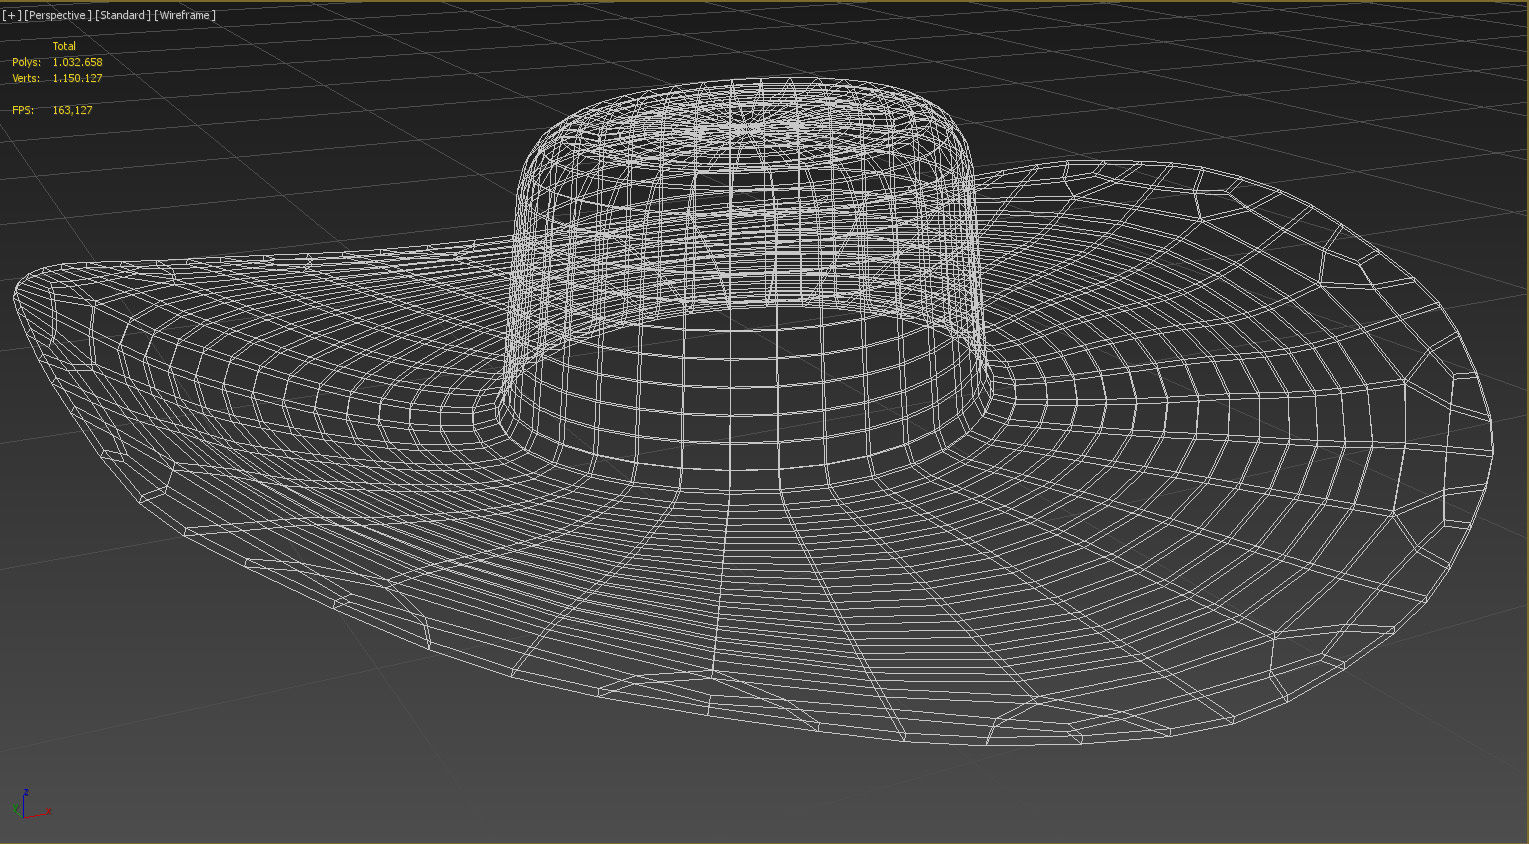Click the FPS statistics label
The height and width of the screenshot is (844, 1529).
pyautogui.click(x=23, y=110)
